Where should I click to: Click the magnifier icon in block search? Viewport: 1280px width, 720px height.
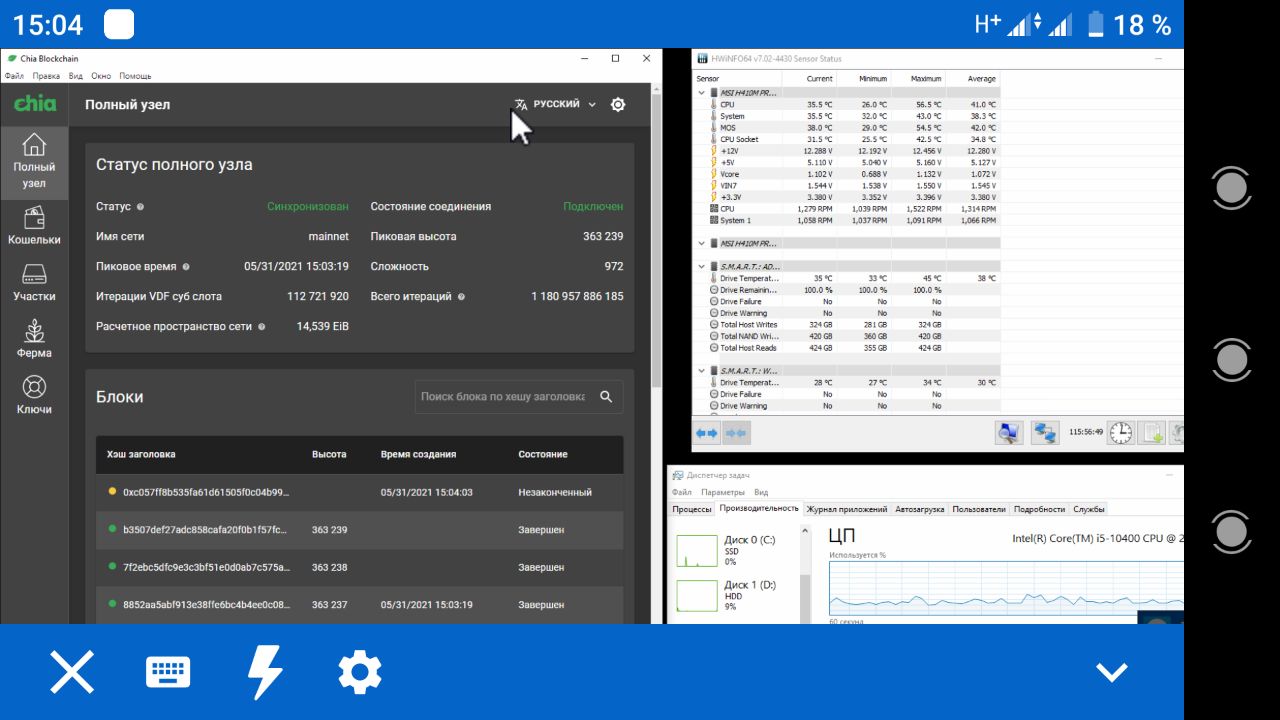(x=606, y=397)
